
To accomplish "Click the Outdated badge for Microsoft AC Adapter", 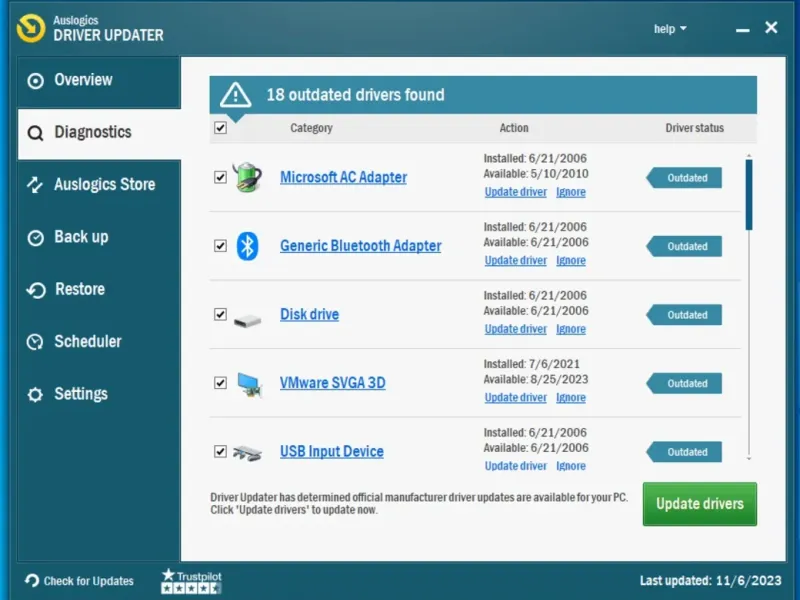I will pos(684,178).
